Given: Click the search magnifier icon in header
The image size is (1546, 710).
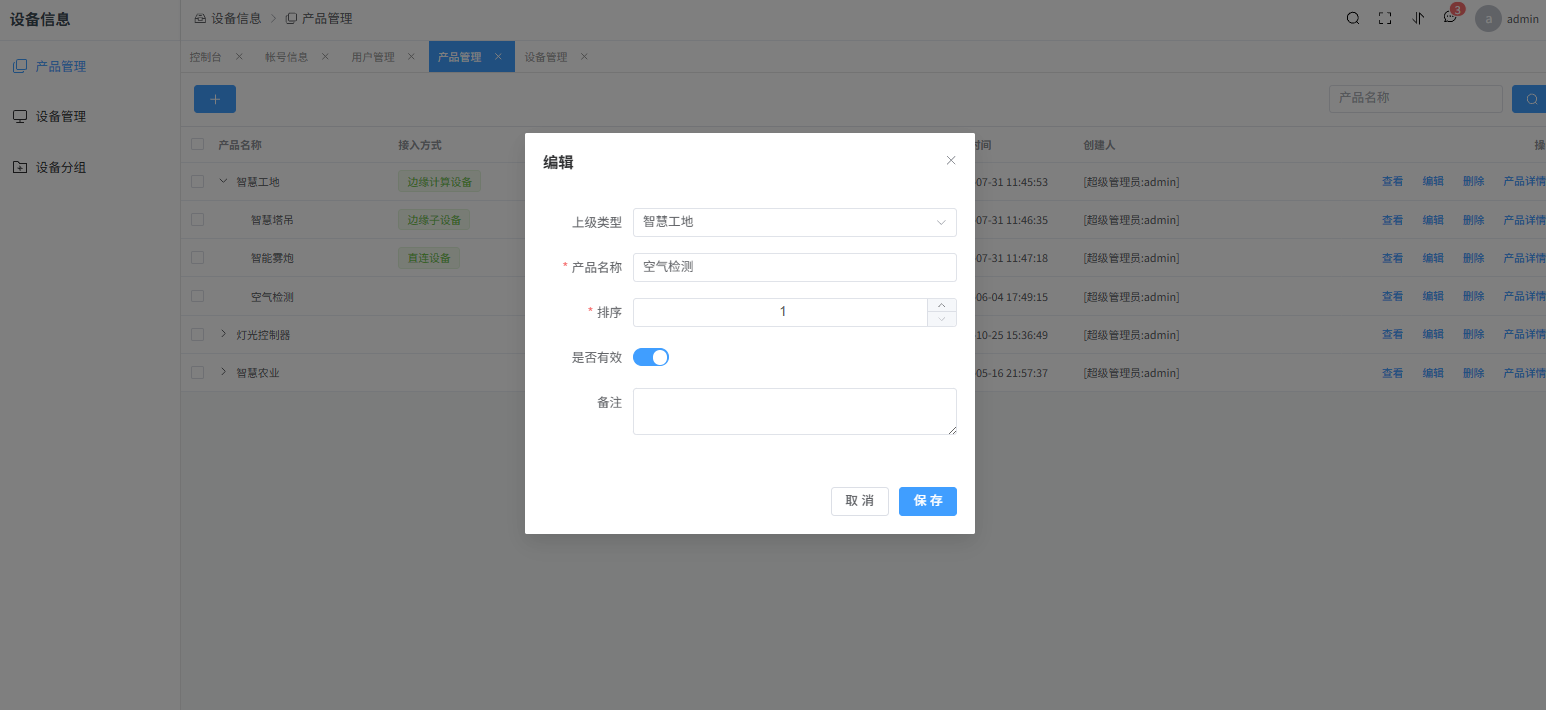Looking at the screenshot, I should click(x=1353, y=18).
